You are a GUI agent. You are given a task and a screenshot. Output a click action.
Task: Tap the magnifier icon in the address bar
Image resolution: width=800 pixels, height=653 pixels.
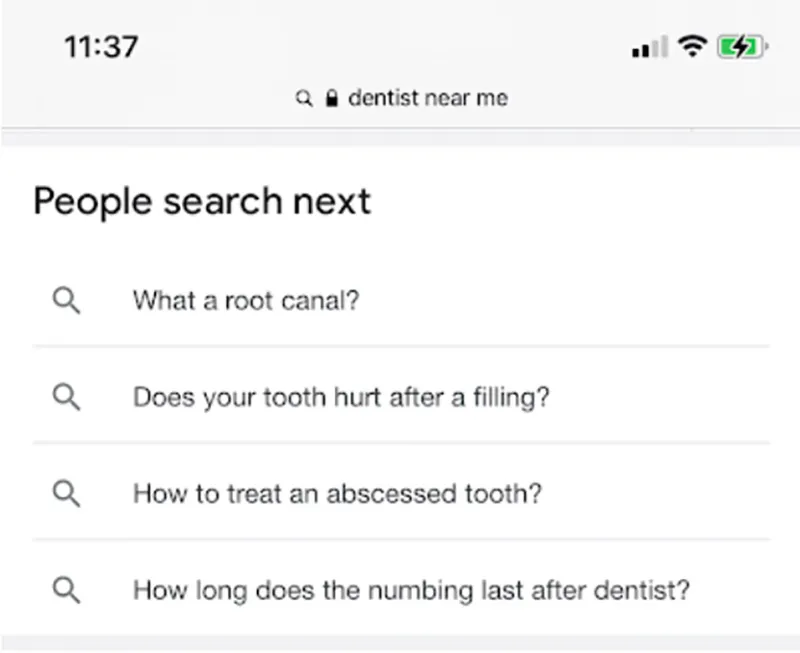click(x=304, y=99)
